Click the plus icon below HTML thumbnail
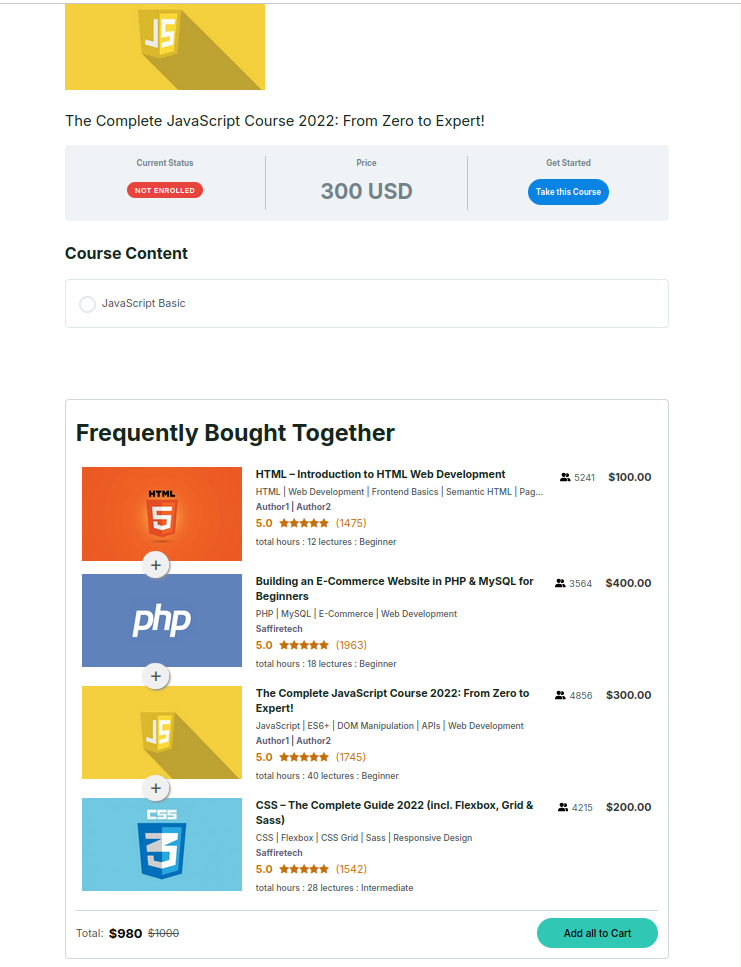This screenshot has width=741, height=967. coord(155,565)
